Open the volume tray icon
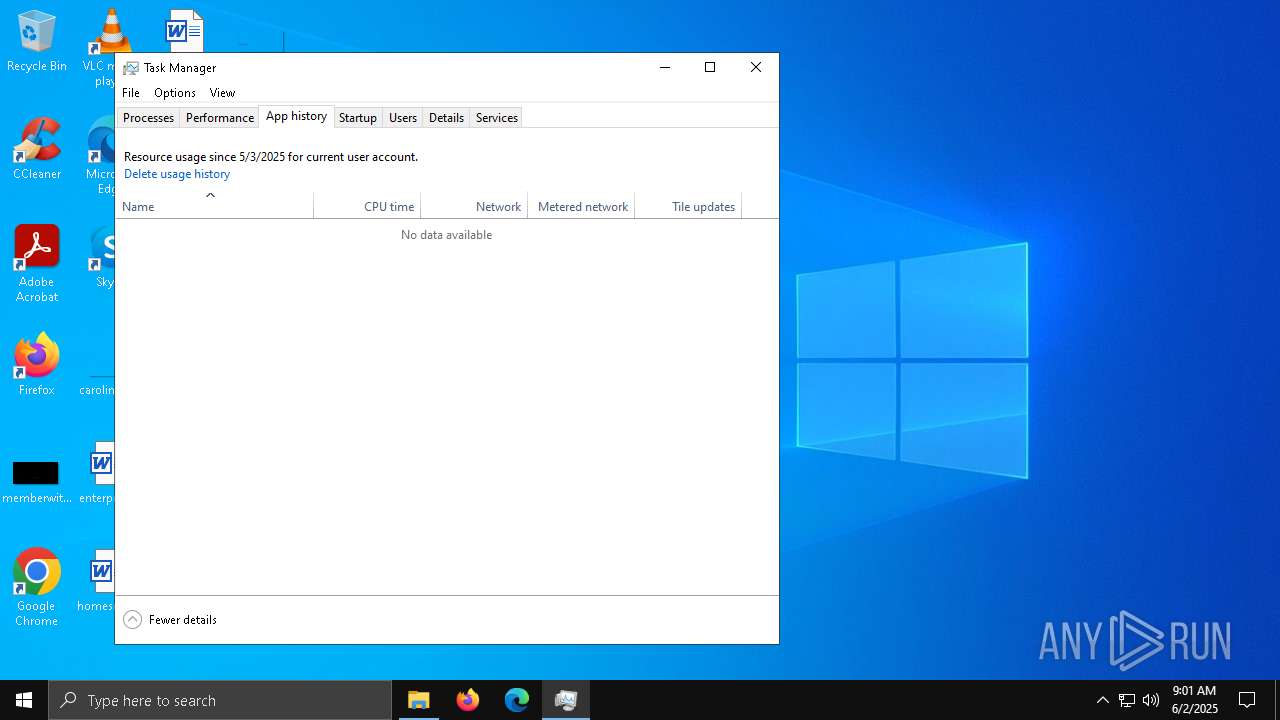Screen dimensions: 1280x720 (x=1151, y=700)
